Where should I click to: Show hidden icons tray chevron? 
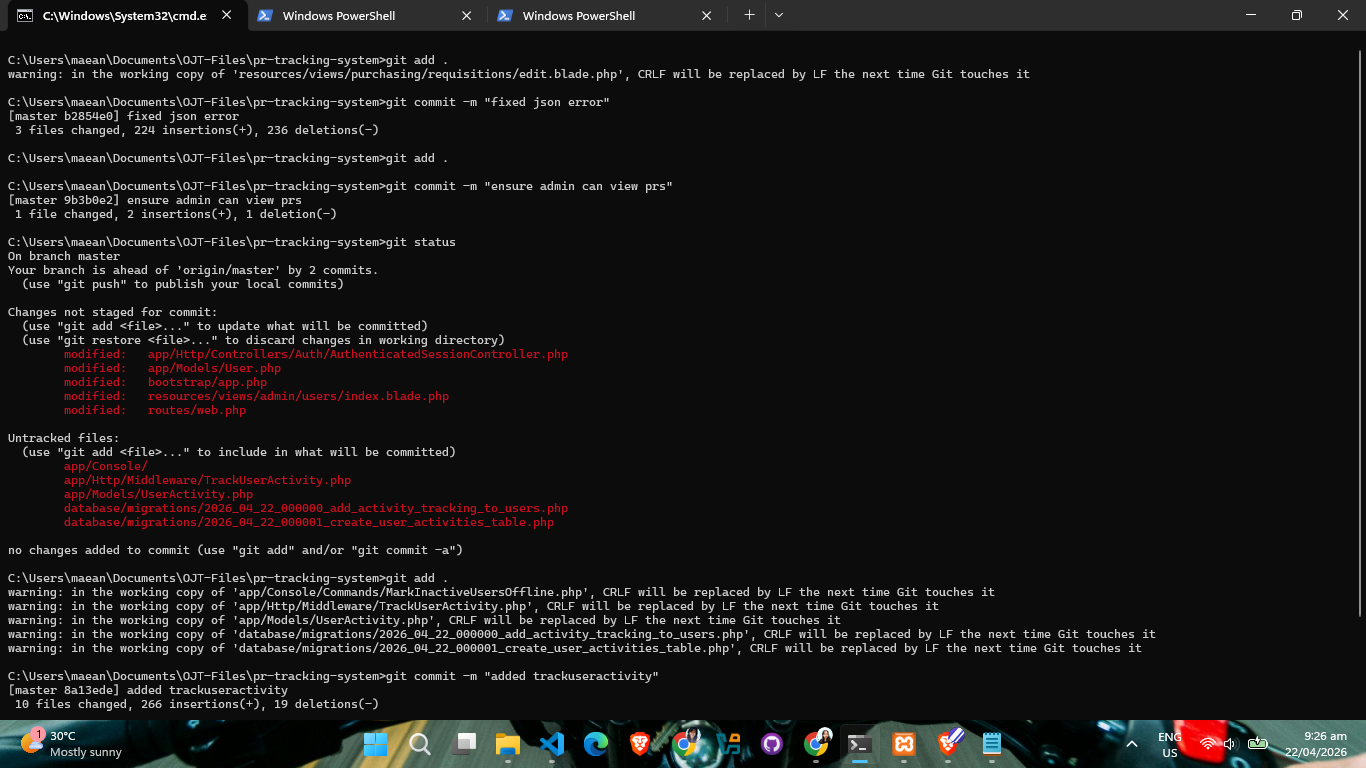(x=1132, y=744)
